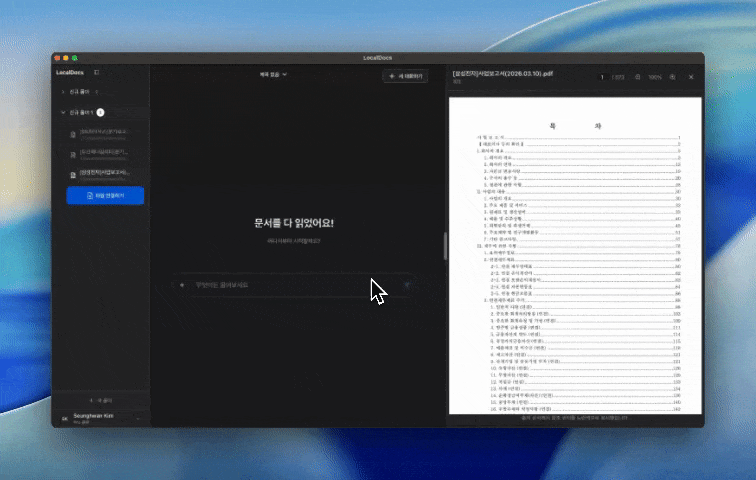Close the PDF preview panel
This screenshot has width=756, height=480.
pos(691,77)
